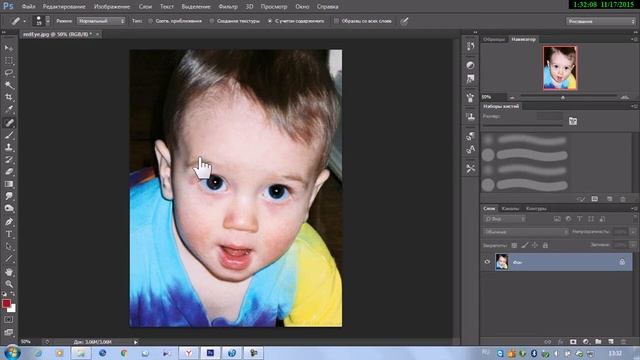Toggle lock transparent pixels

pos(514,245)
